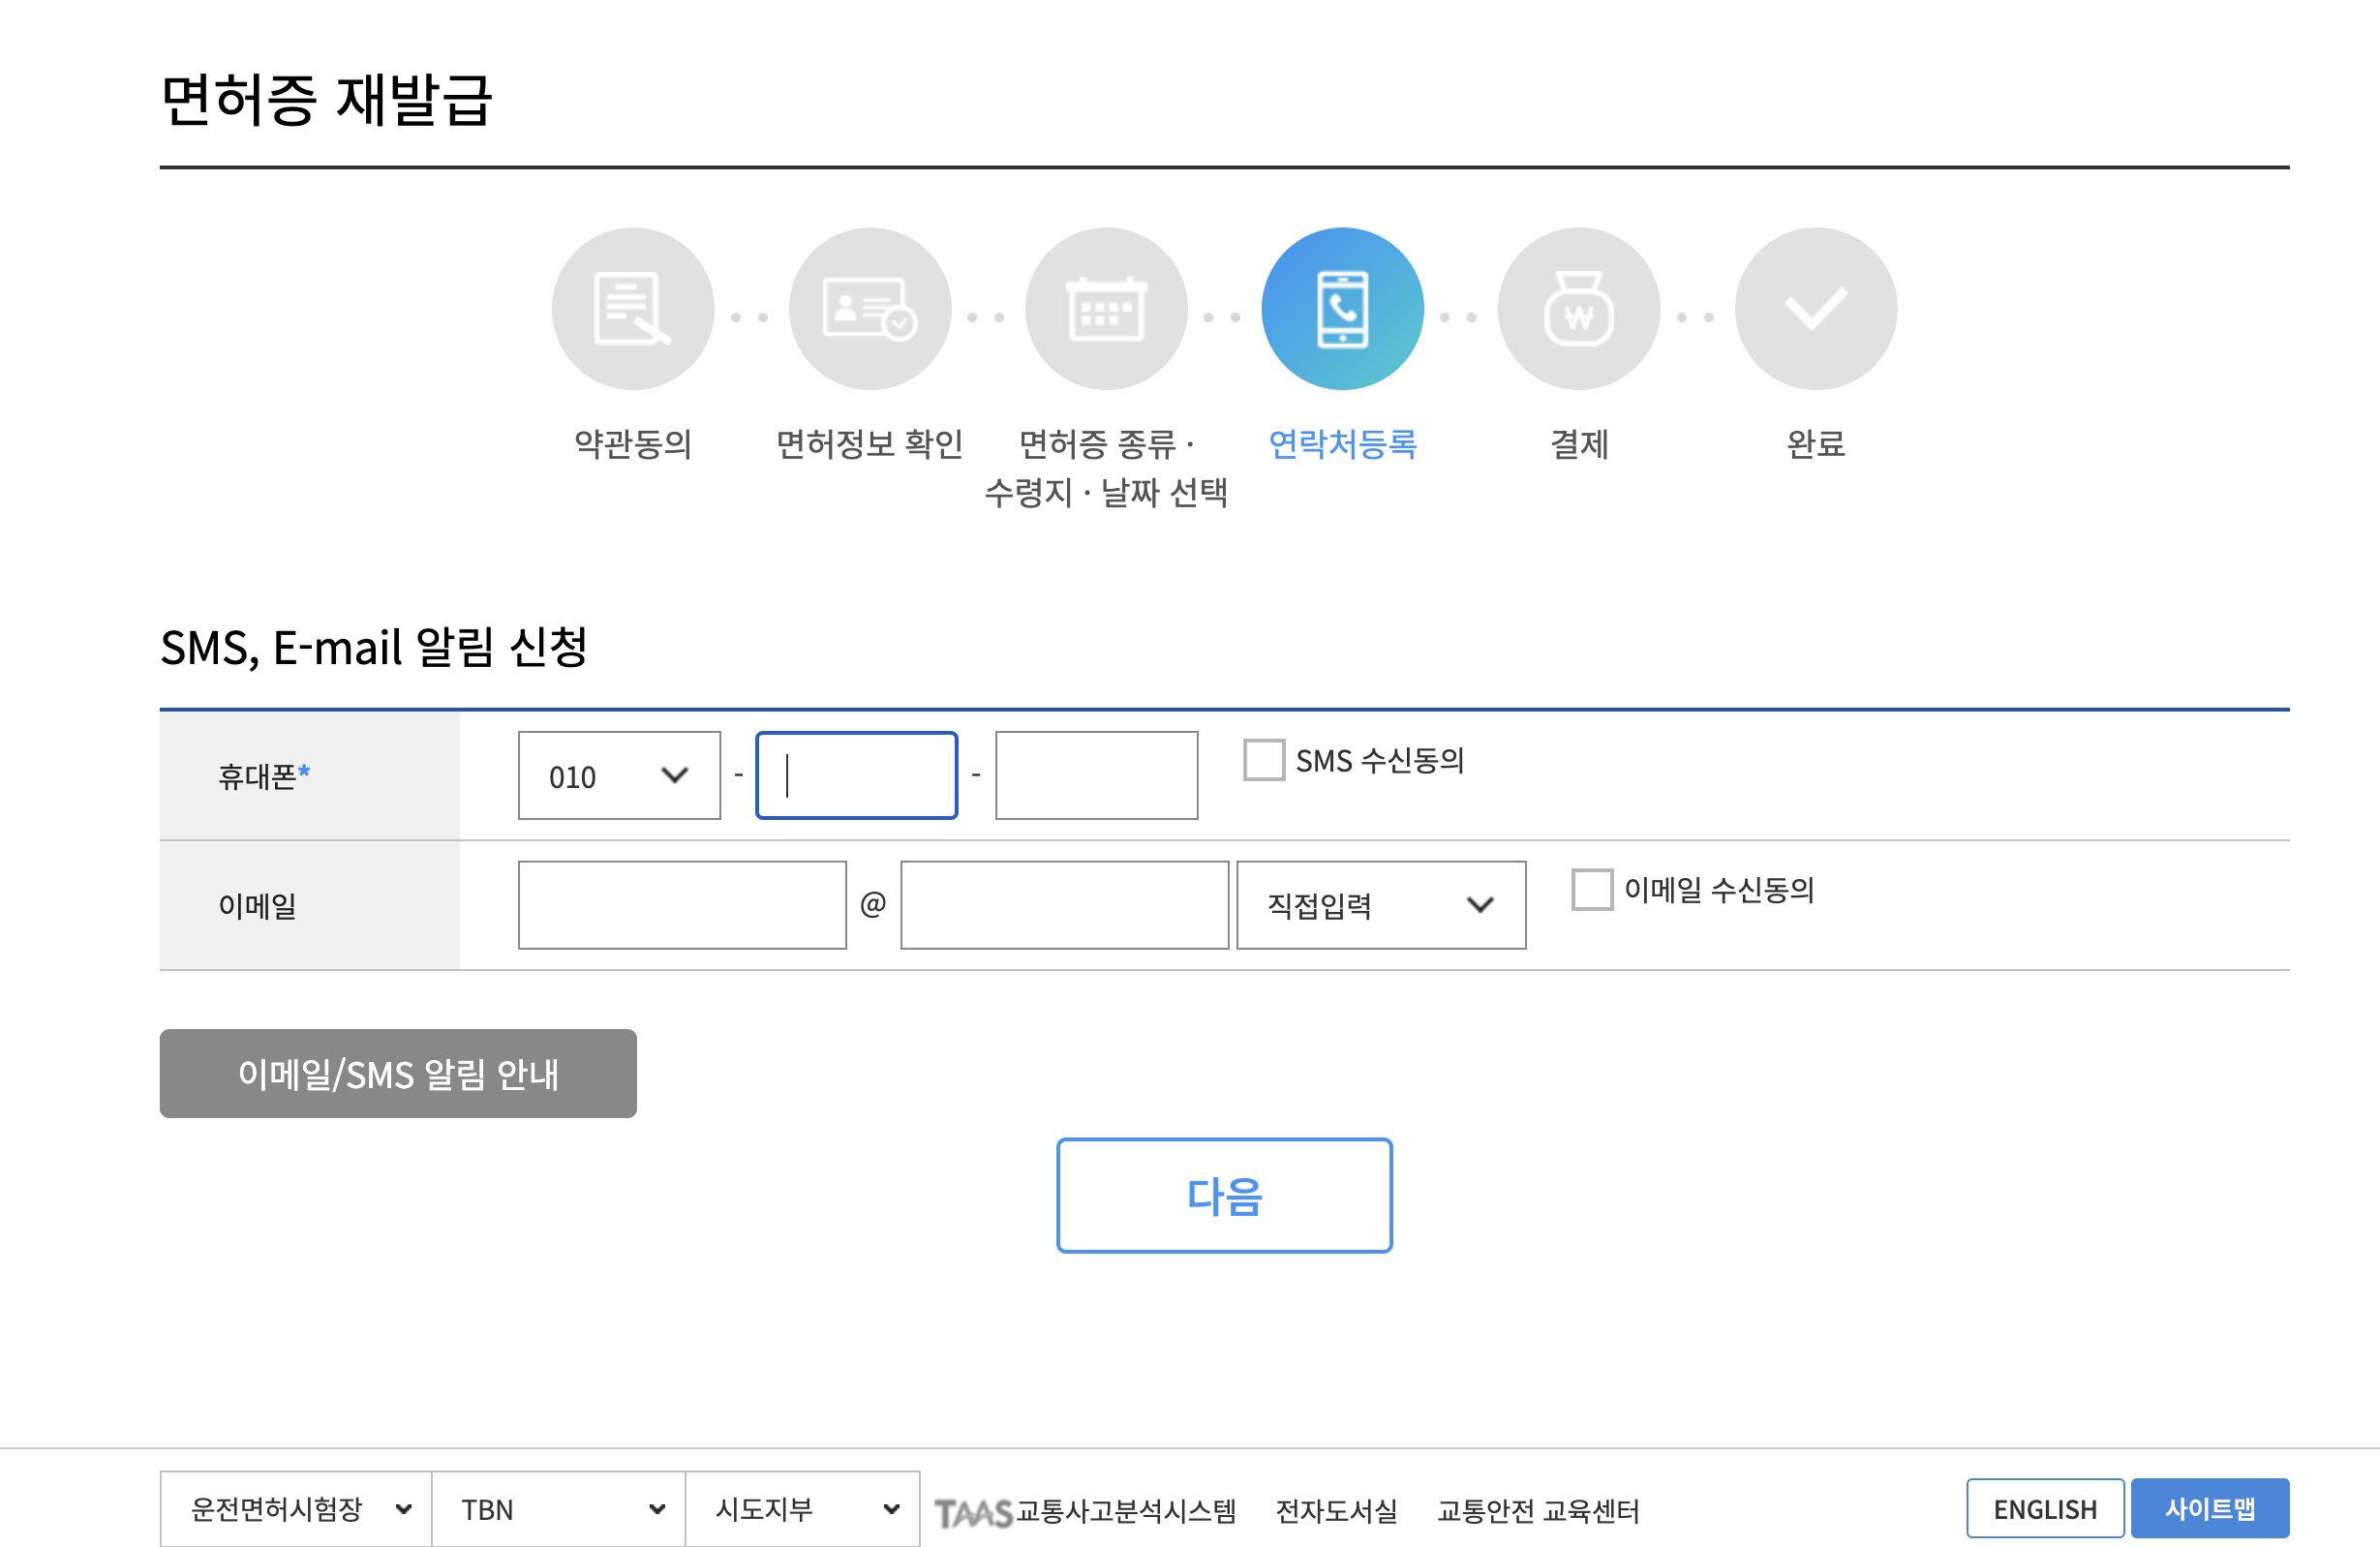Click the calendar step icon

[1106, 309]
